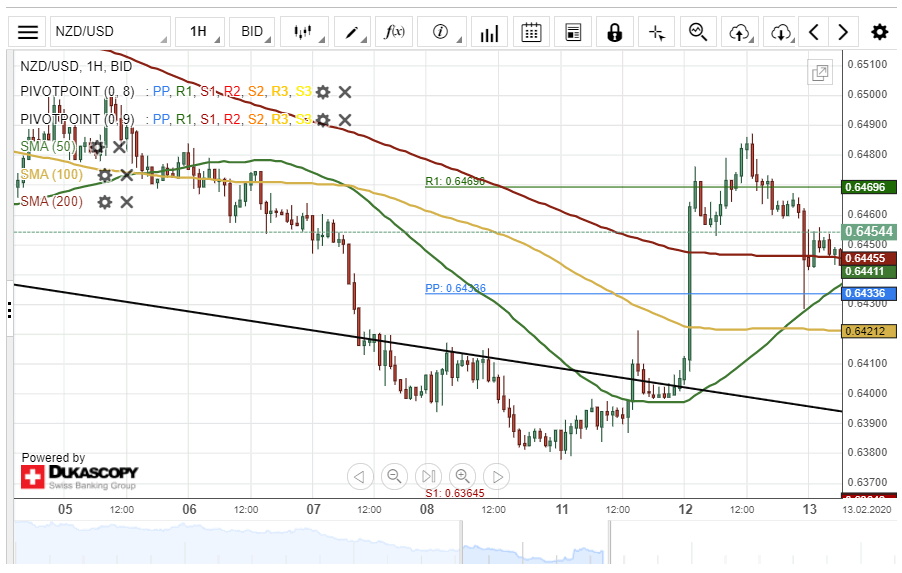Image resolution: width=902 pixels, height=573 pixels.
Task: Toggle the chart lock icon
Action: click(x=615, y=32)
